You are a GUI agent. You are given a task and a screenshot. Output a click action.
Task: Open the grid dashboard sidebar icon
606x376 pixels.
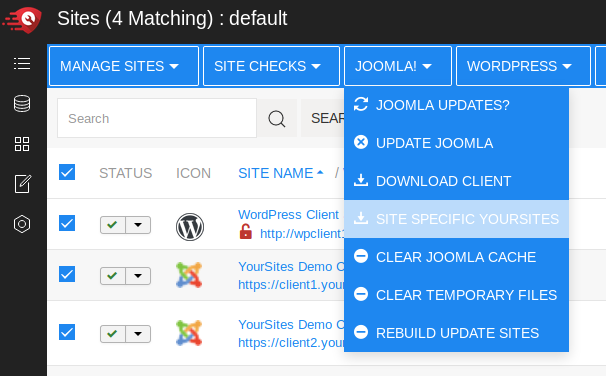pos(22,144)
